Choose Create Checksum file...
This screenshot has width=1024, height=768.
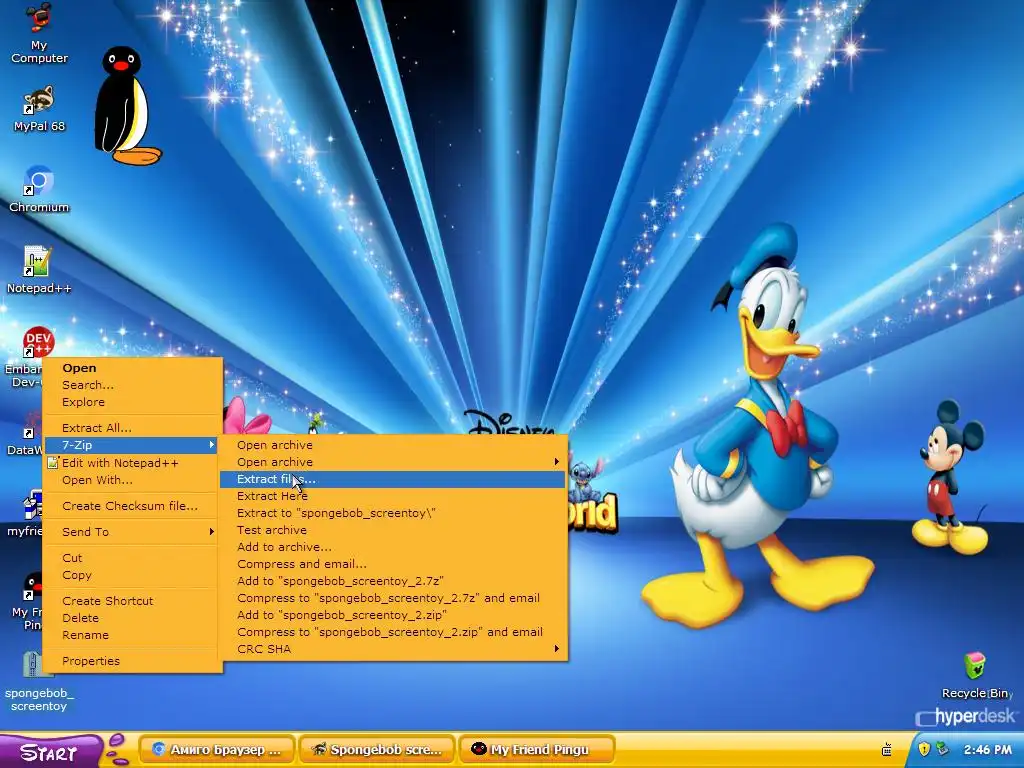pos(133,505)
